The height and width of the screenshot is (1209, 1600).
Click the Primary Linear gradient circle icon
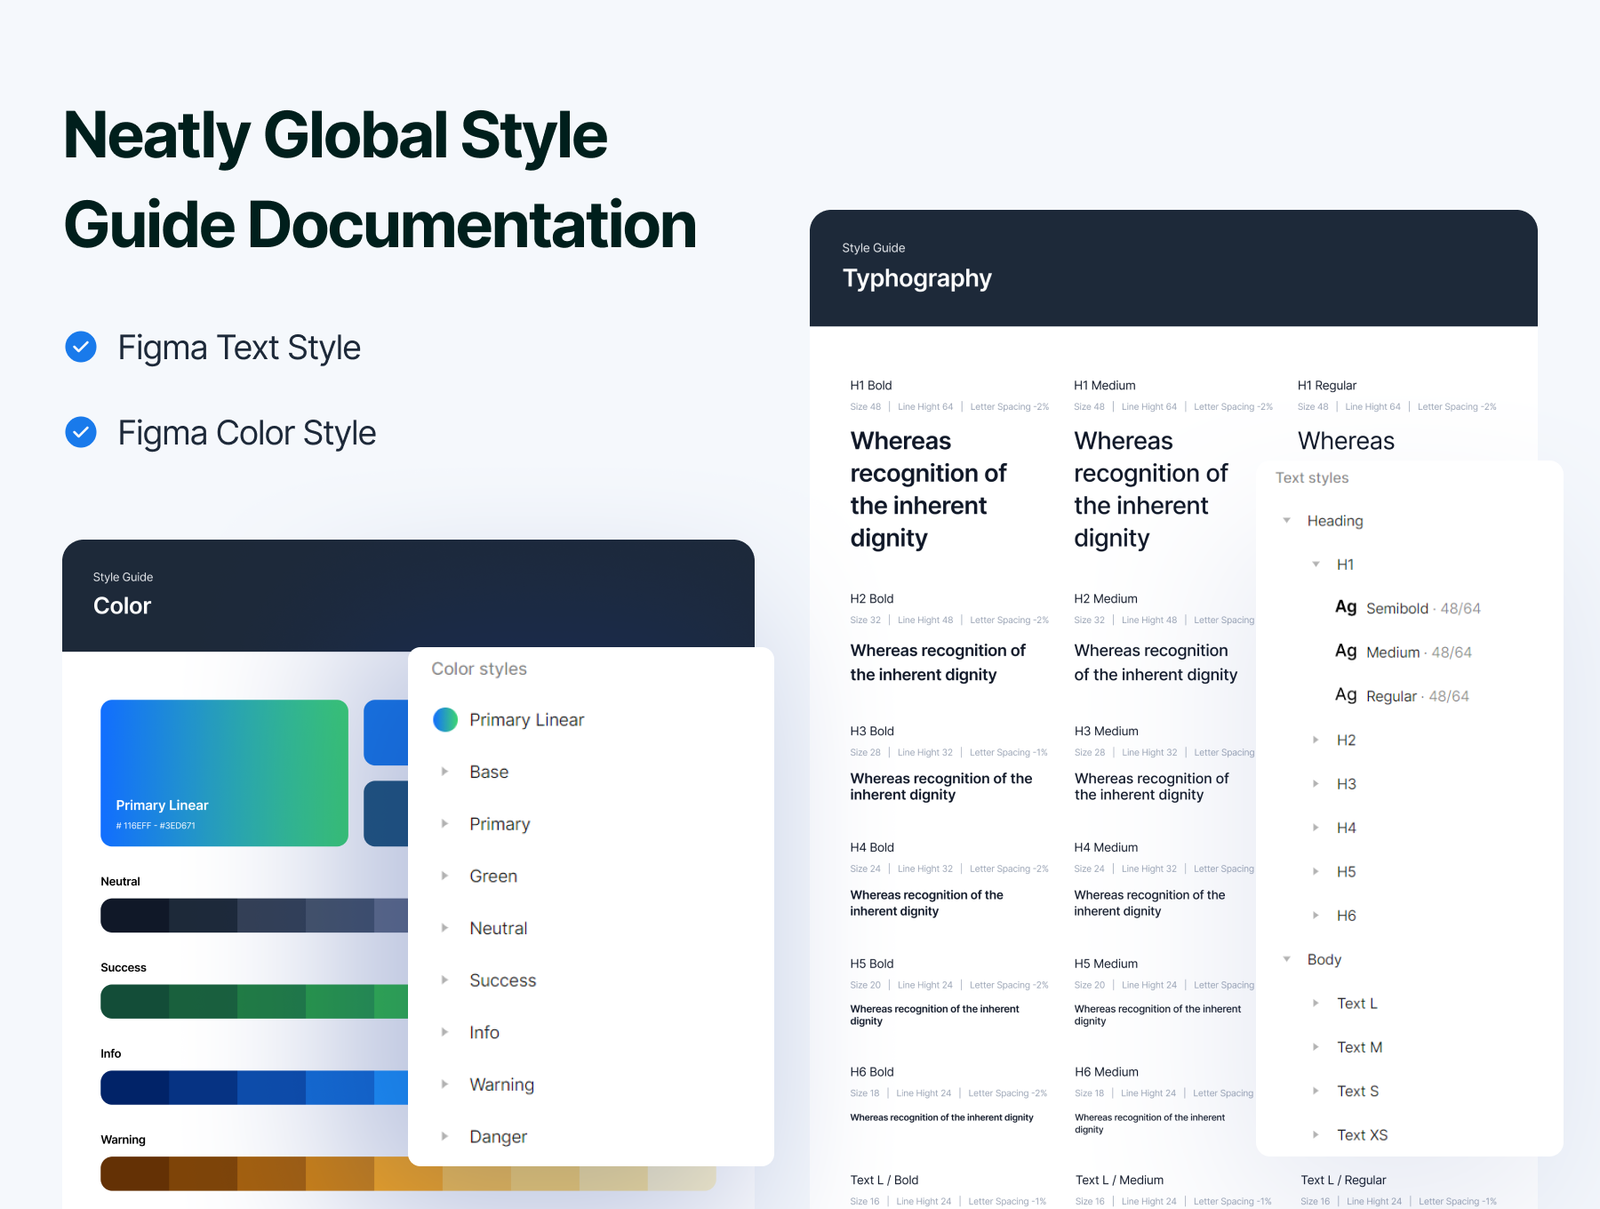[x=445, y=719]
